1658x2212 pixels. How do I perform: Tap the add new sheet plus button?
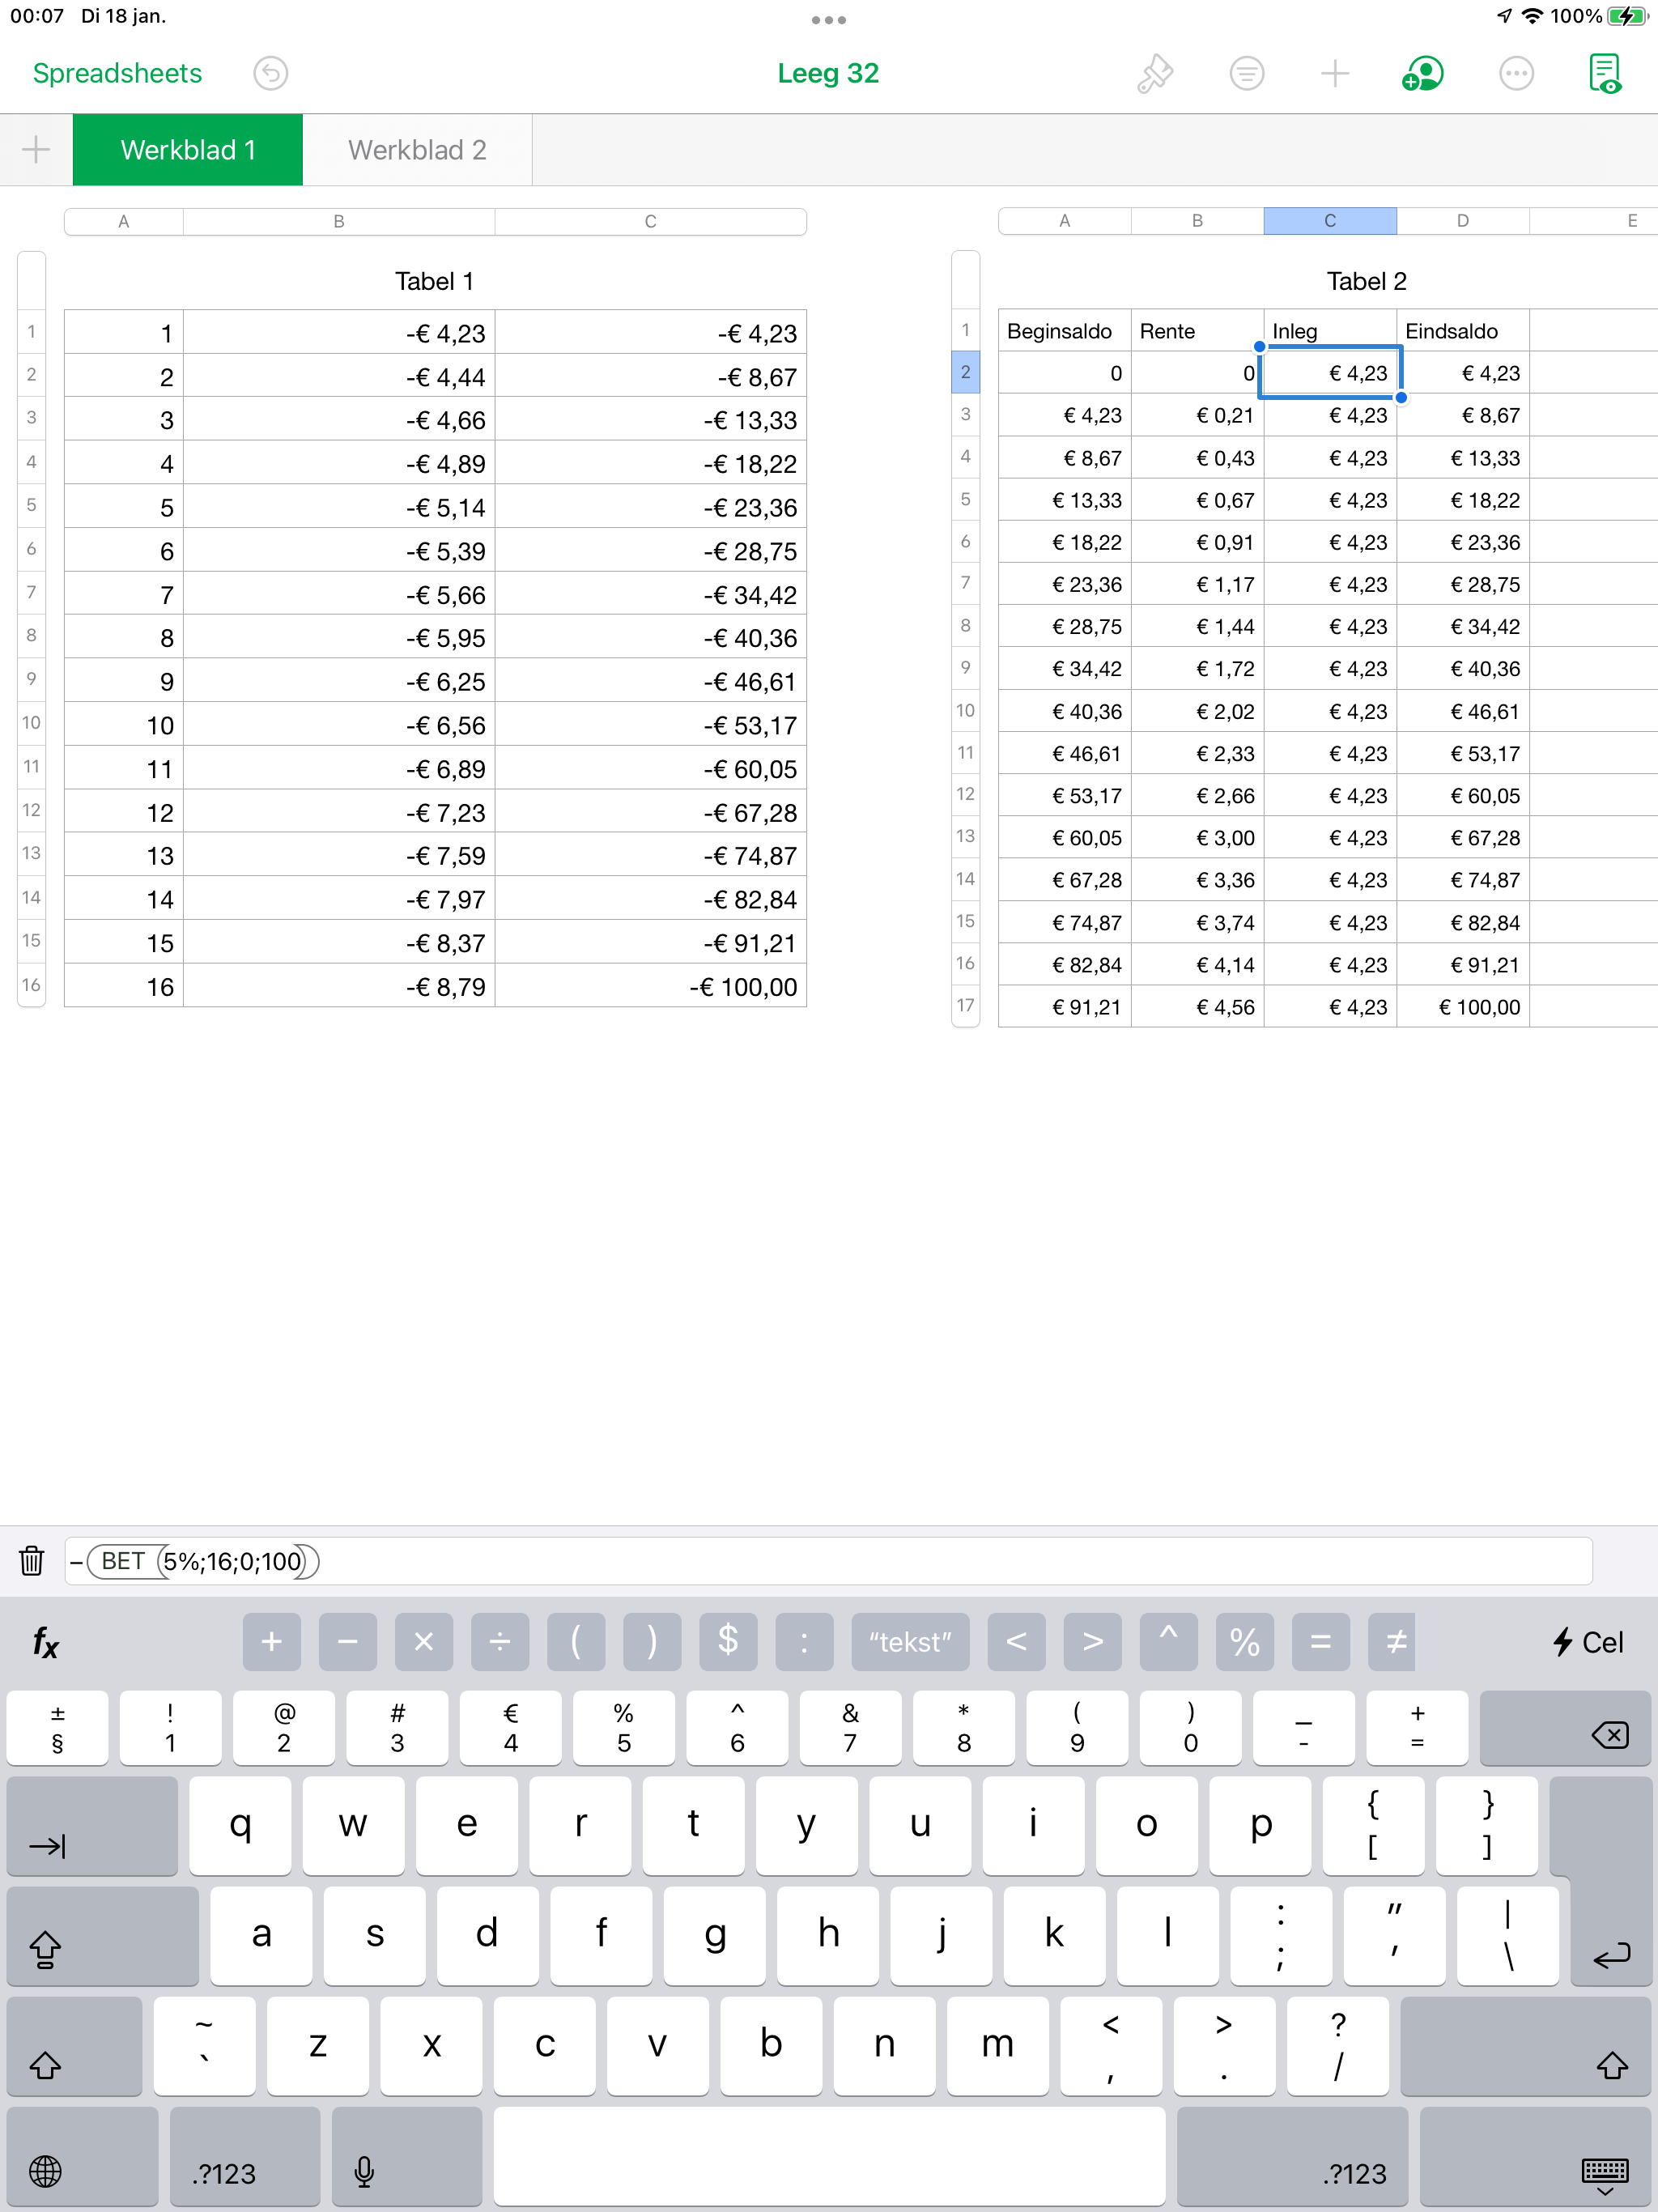tap(36, 150)
